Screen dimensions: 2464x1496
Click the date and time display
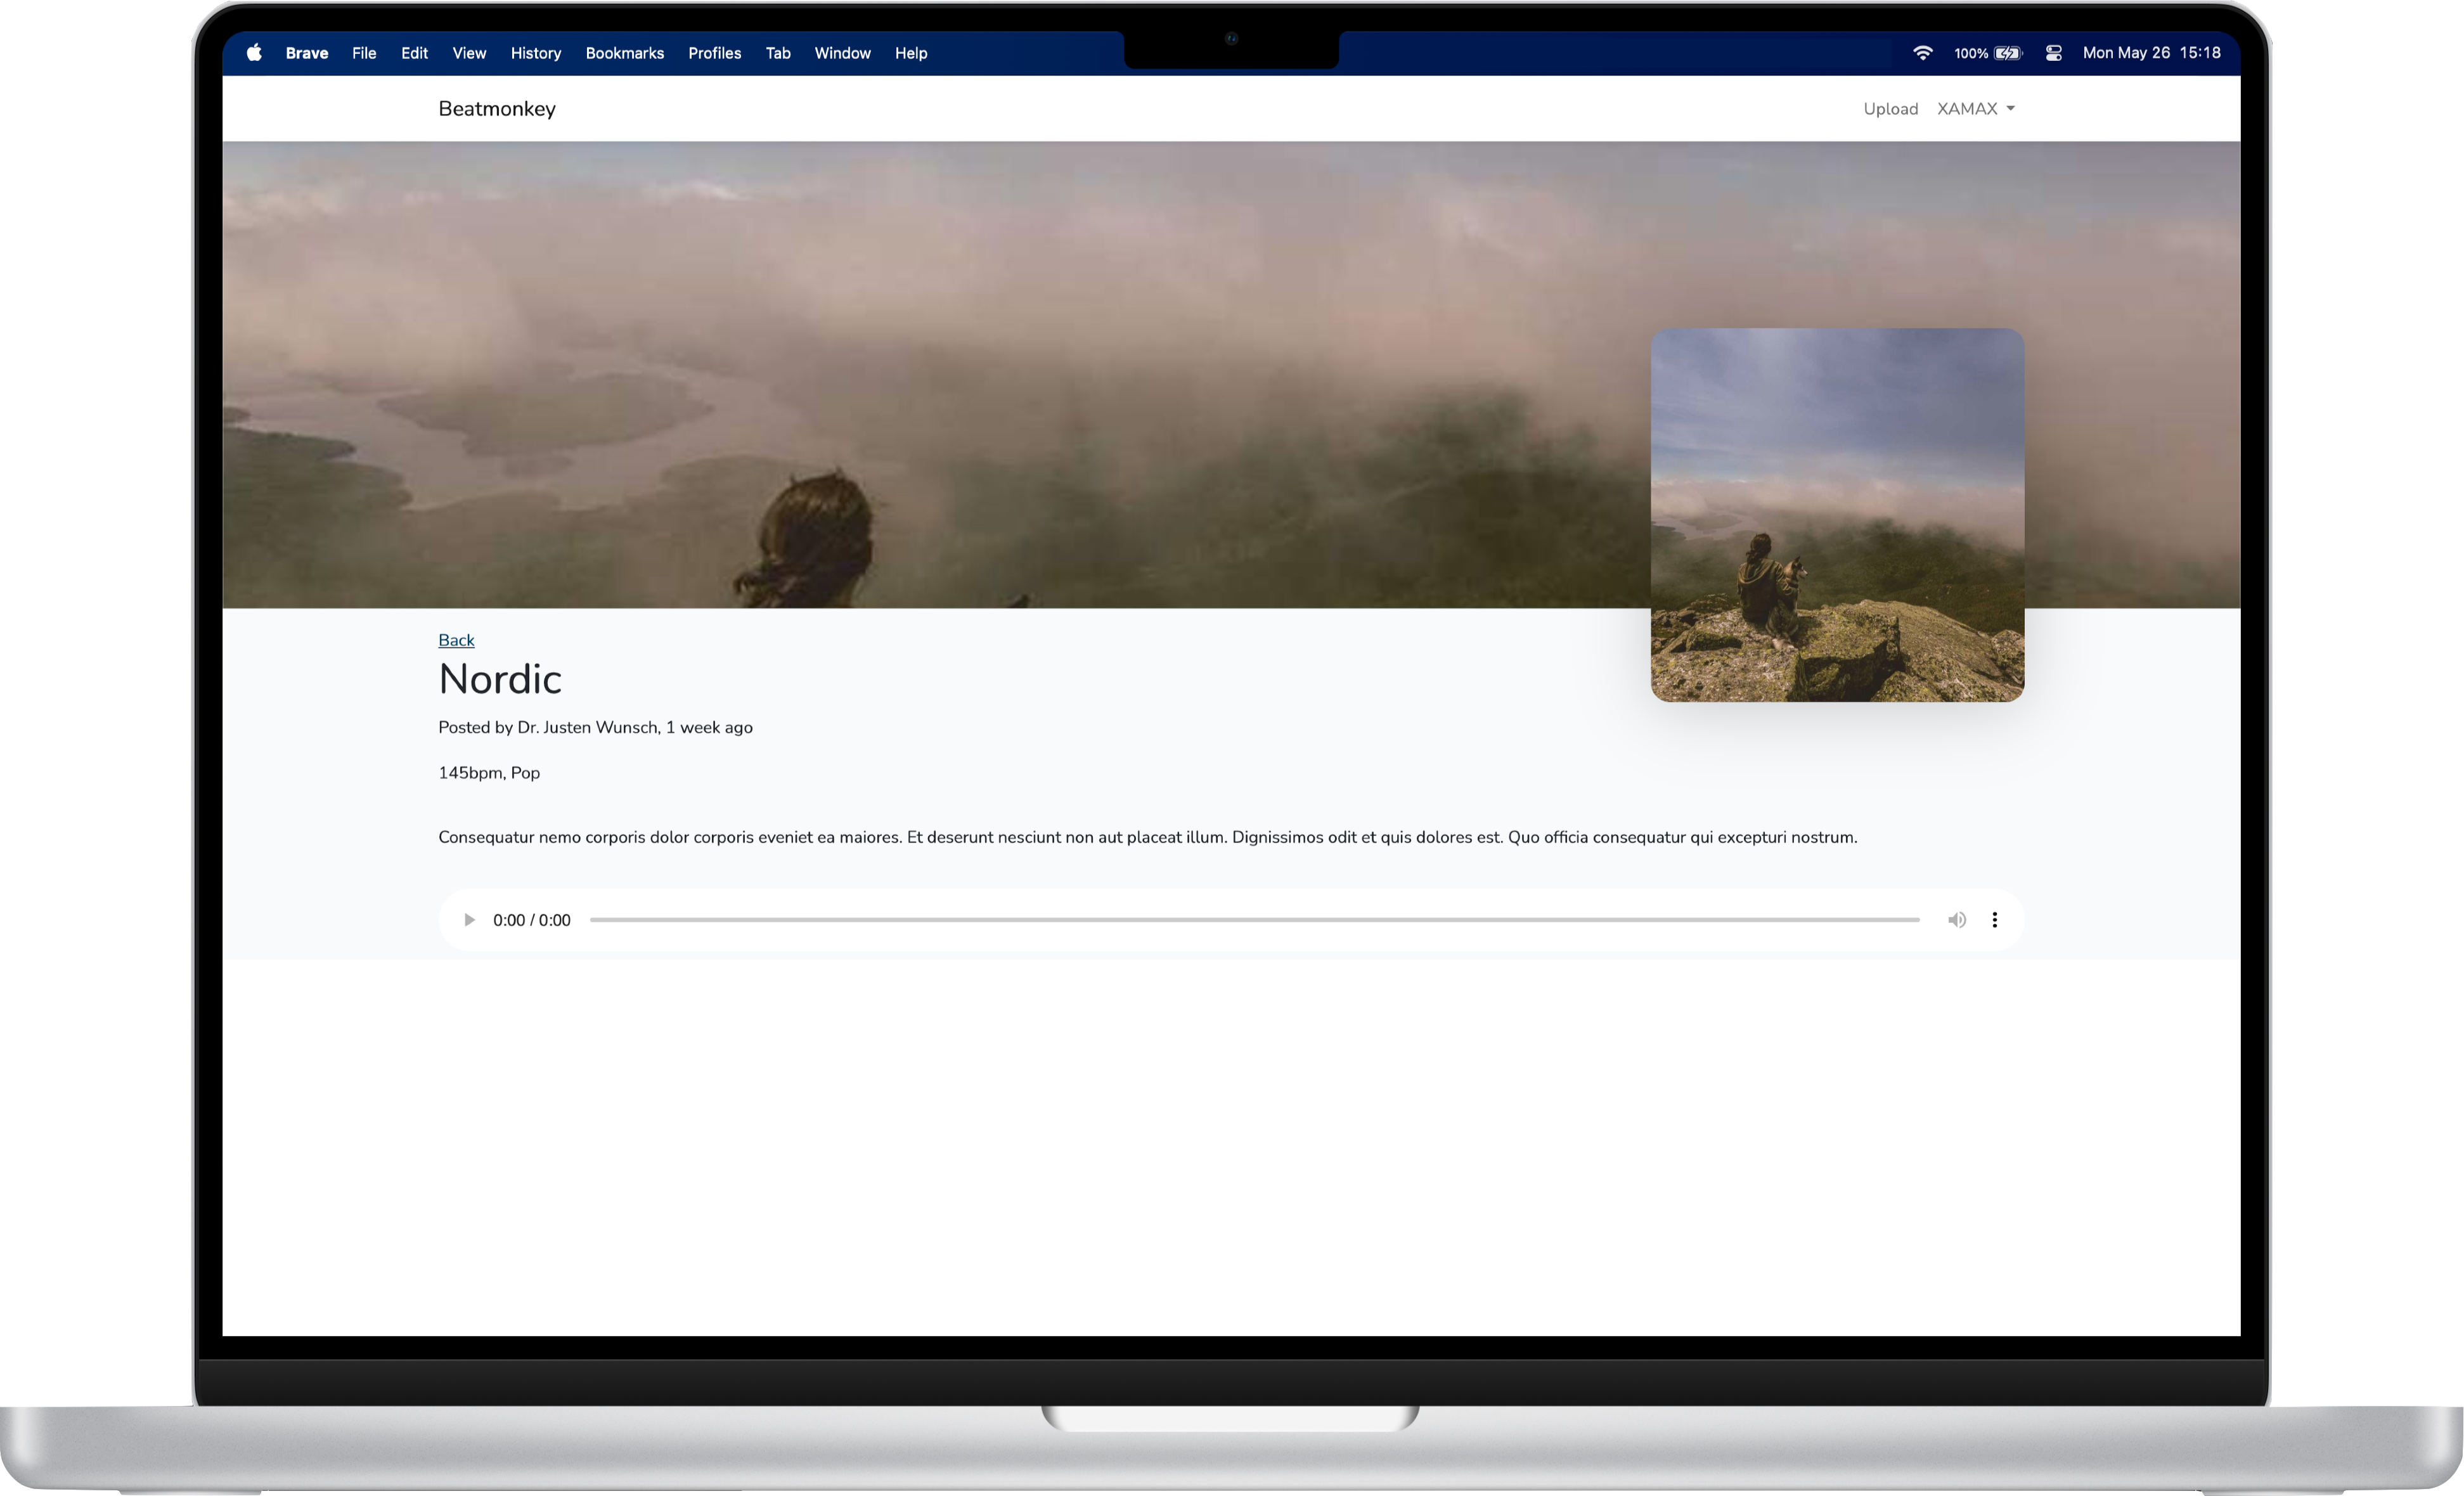(2151, 53)
